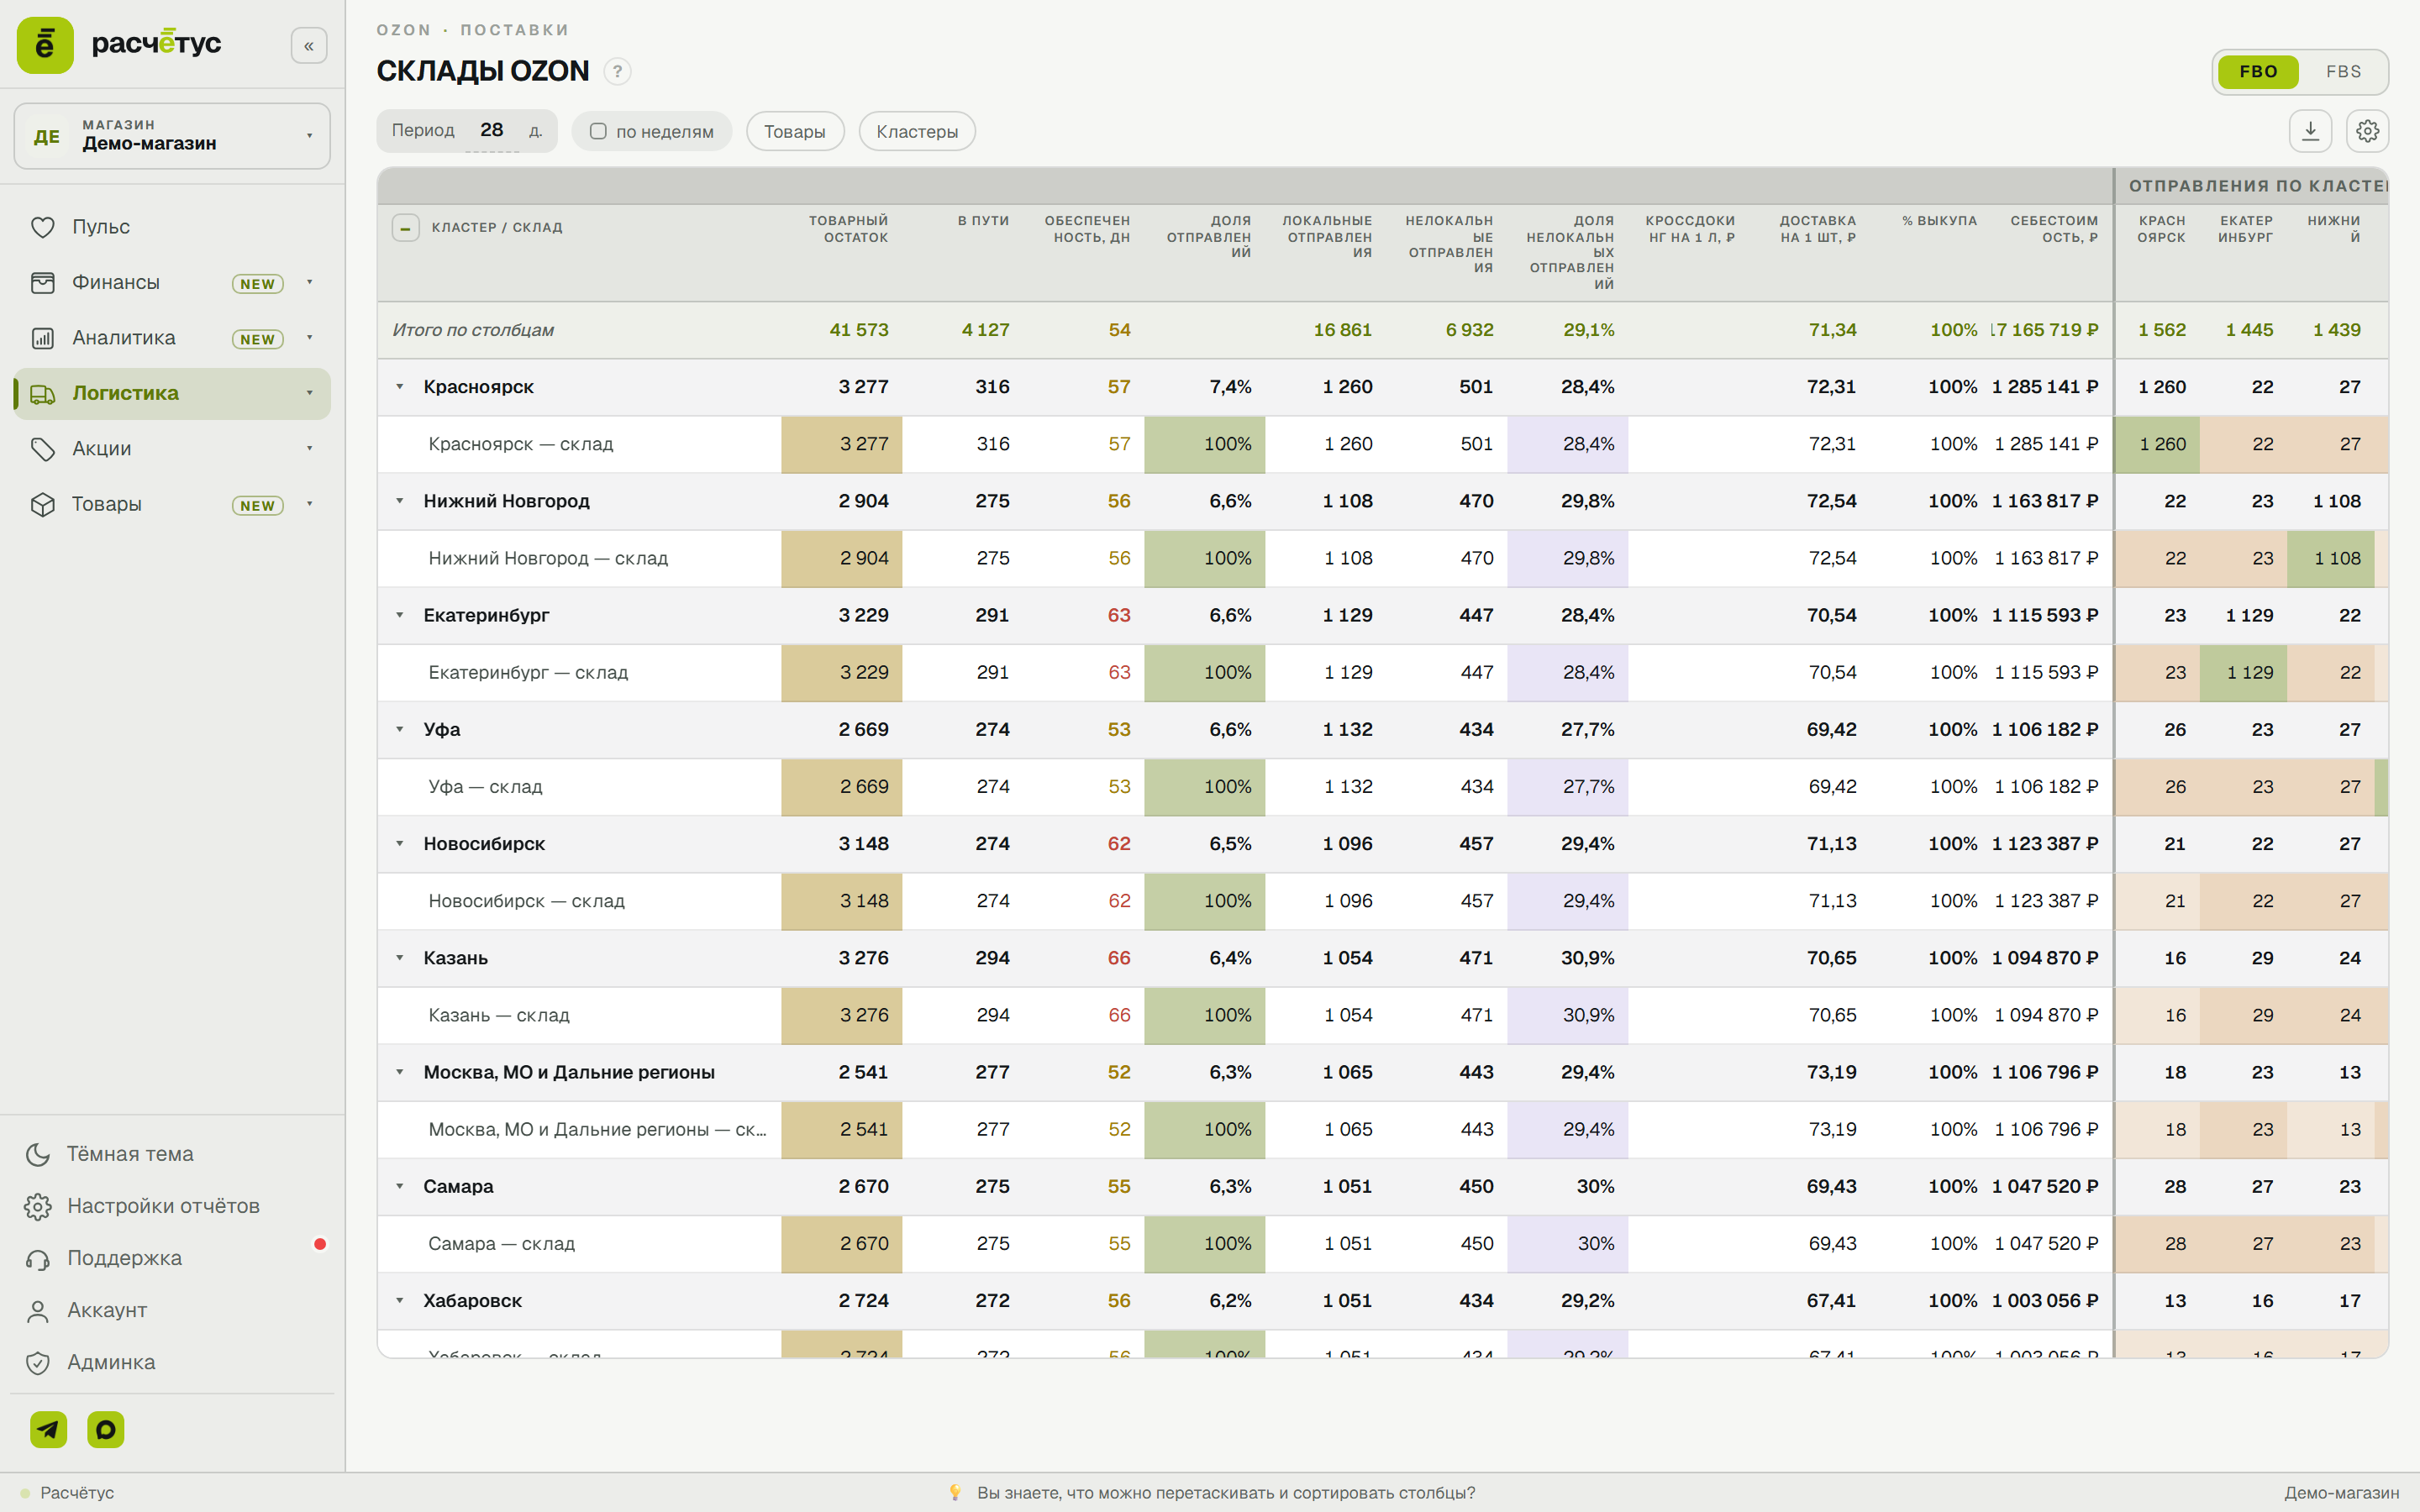The height and width of the screenshot is (1512, 2420).
Task: Click the Самара — склад row name
Action: point(502,1244)
